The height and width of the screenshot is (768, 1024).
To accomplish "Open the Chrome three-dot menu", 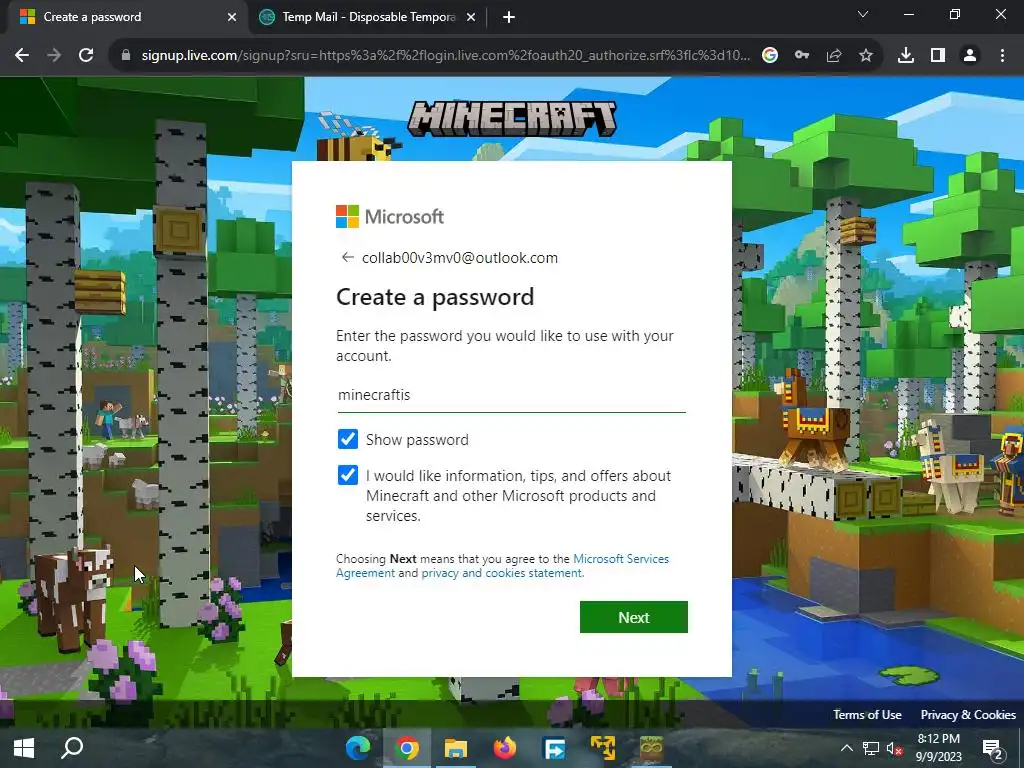I will coord(1002,56).
